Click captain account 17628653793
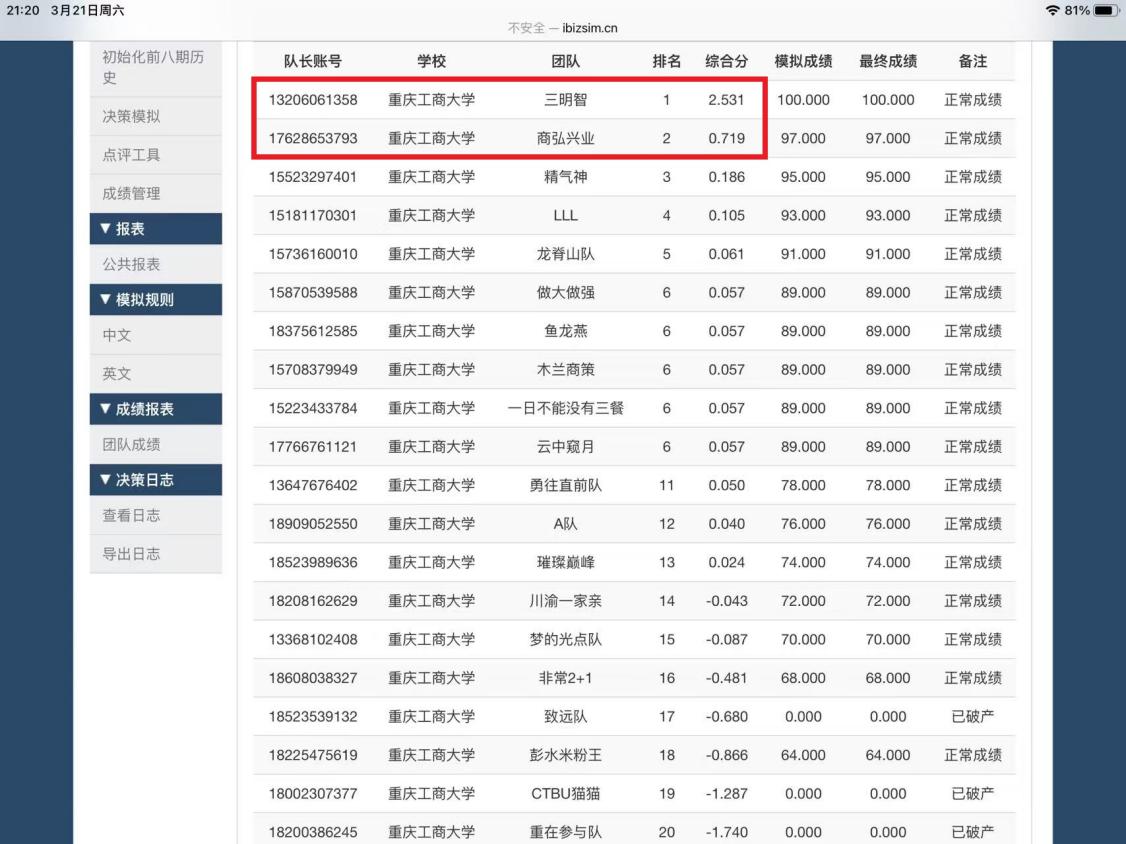 pos(312,138)
